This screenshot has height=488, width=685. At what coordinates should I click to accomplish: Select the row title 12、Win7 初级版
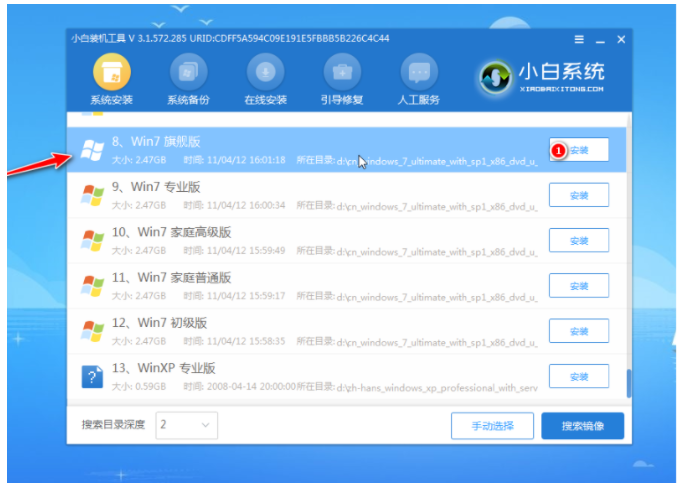159,323
